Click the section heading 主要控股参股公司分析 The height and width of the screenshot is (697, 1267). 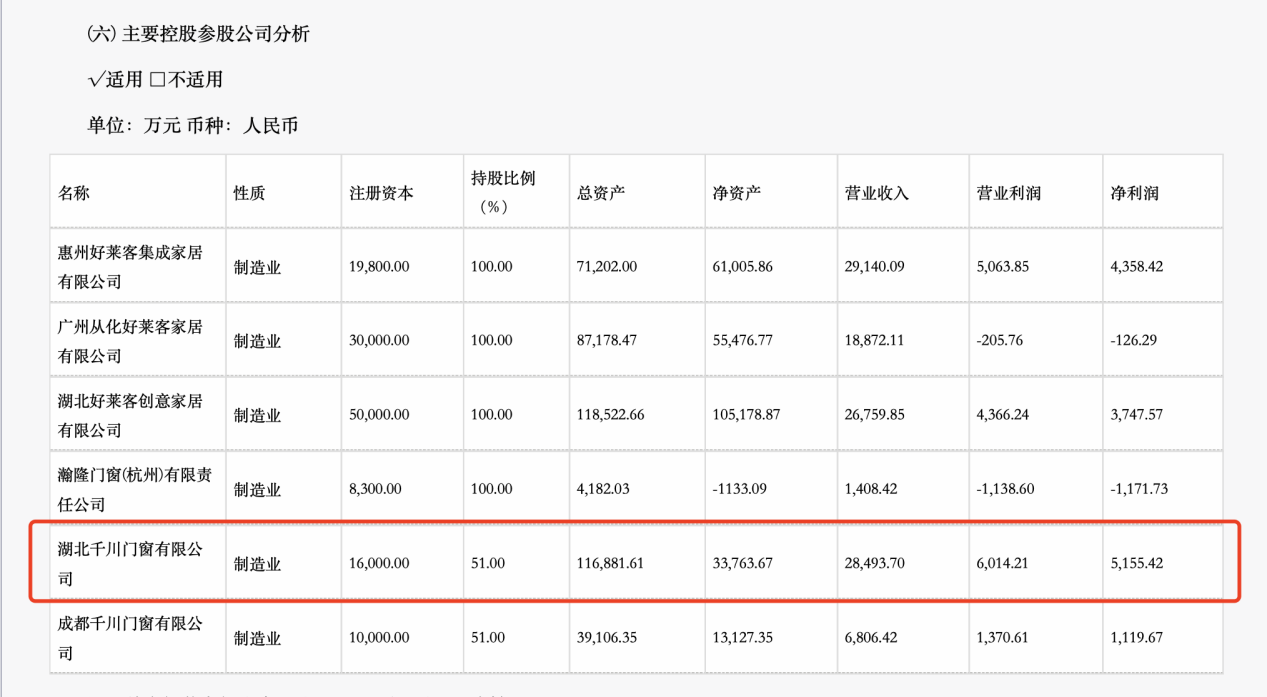click(x=214, y=34)
